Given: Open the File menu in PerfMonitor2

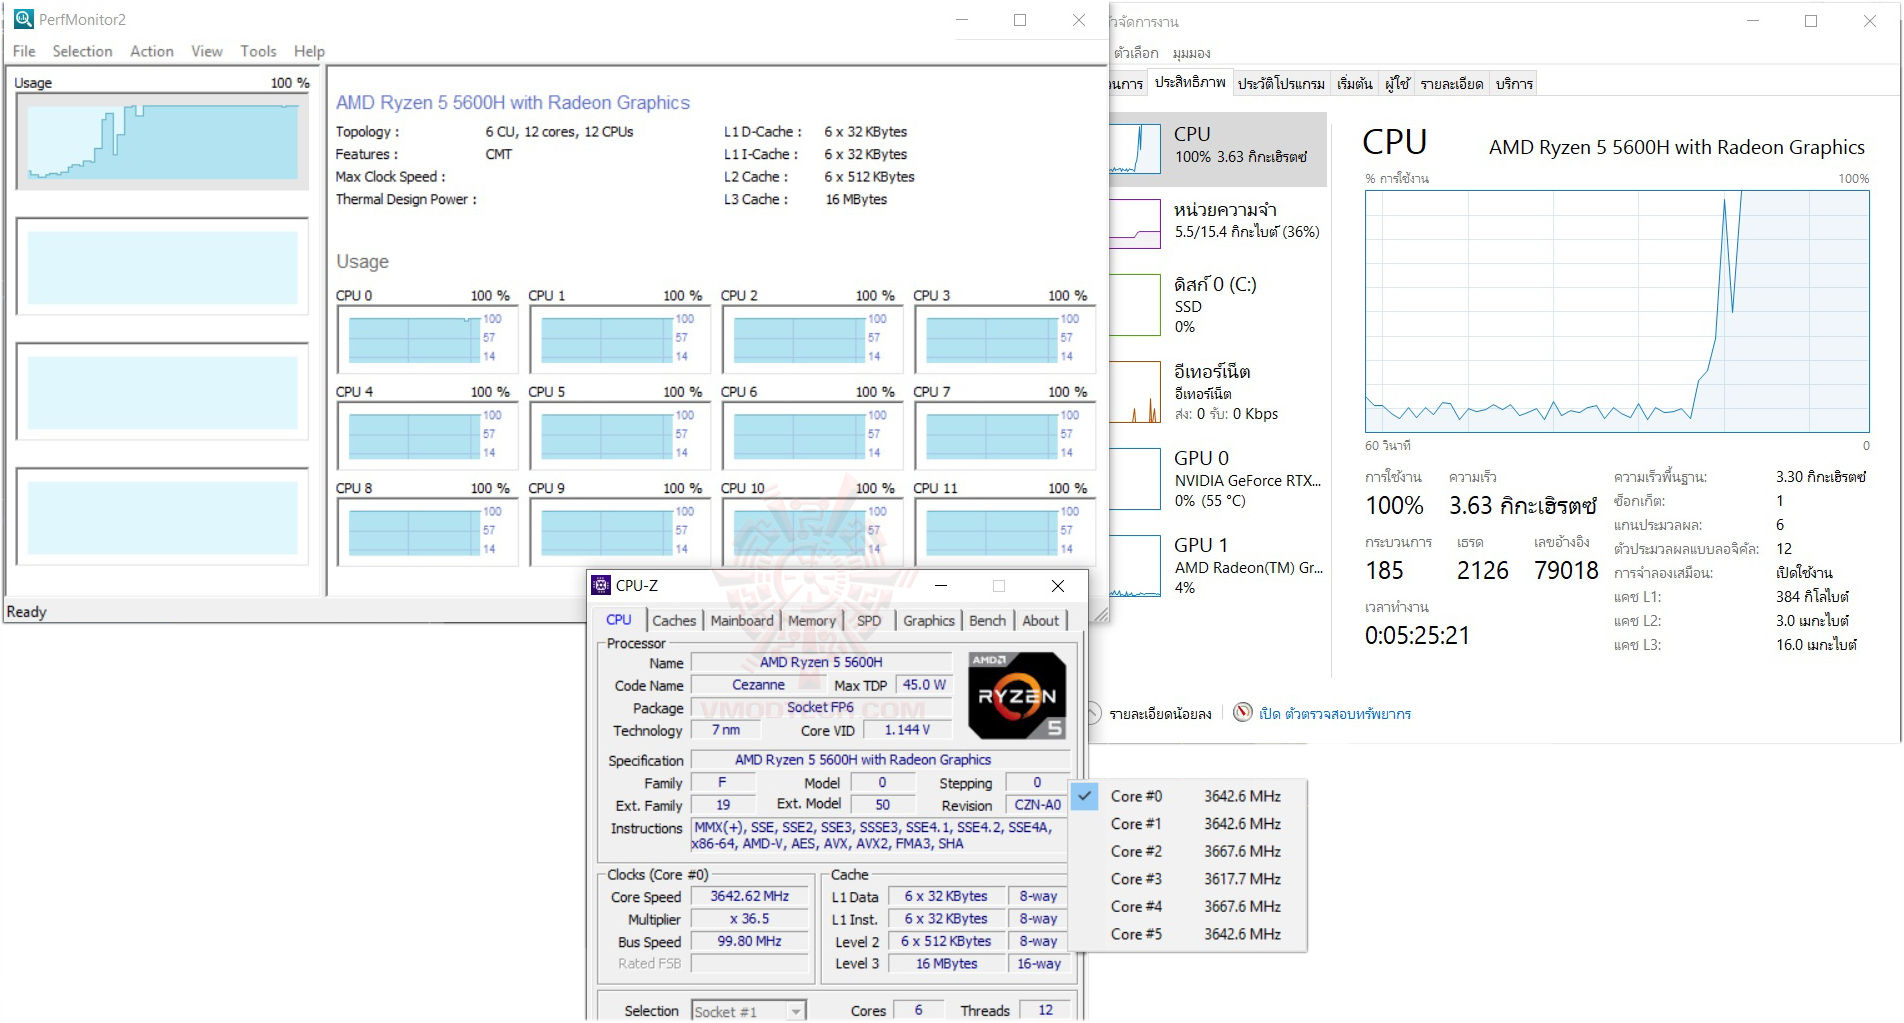Looking at the screenshot, I should [24, 51].
